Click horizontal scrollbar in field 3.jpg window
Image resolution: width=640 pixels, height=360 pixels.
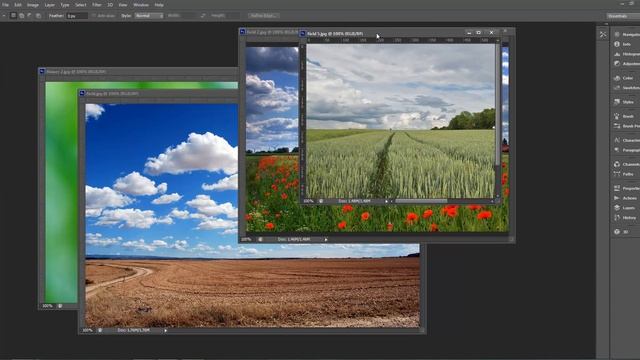tap(421, 201)
